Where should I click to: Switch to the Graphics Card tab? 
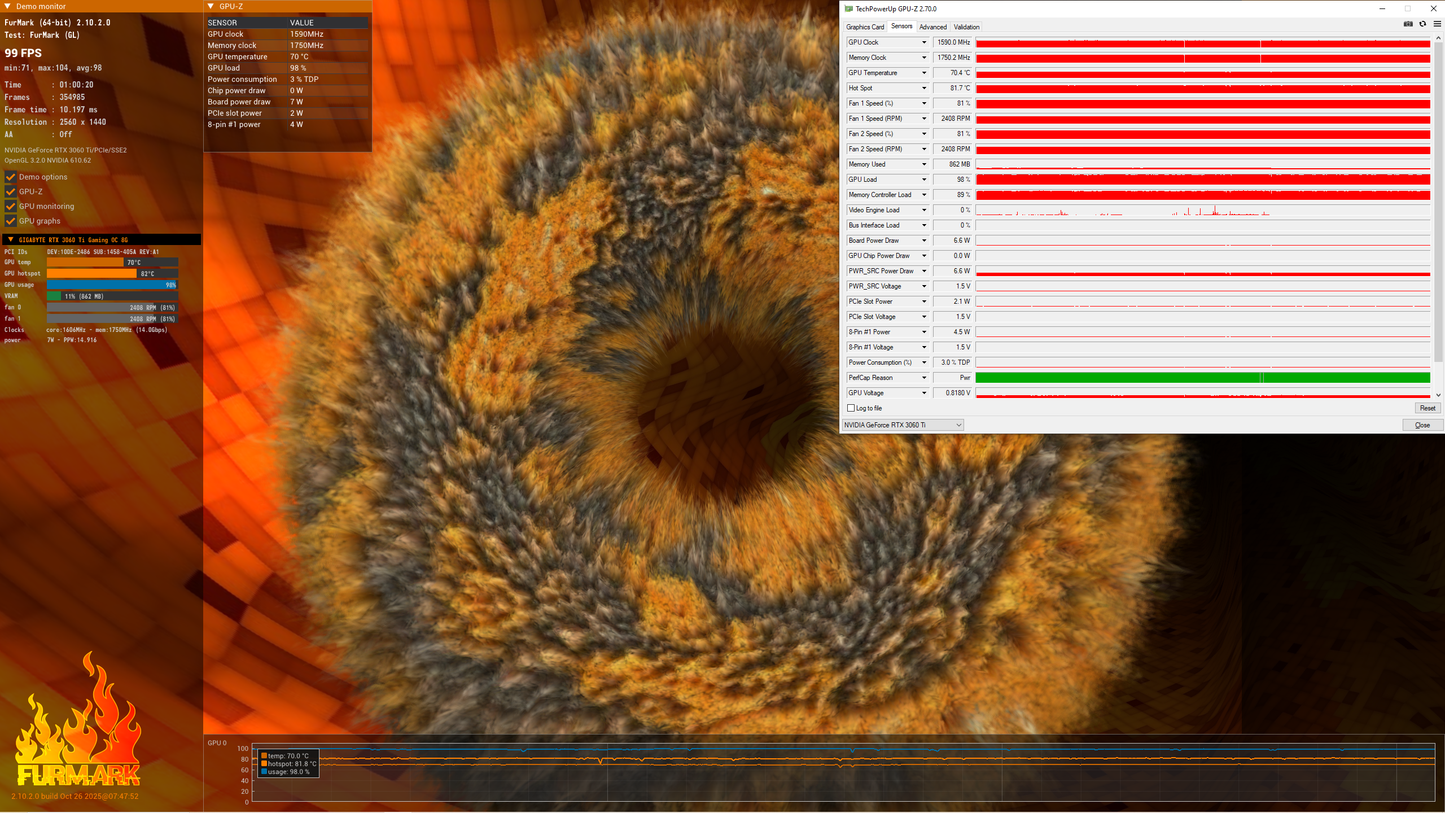(x=865, y=27)
